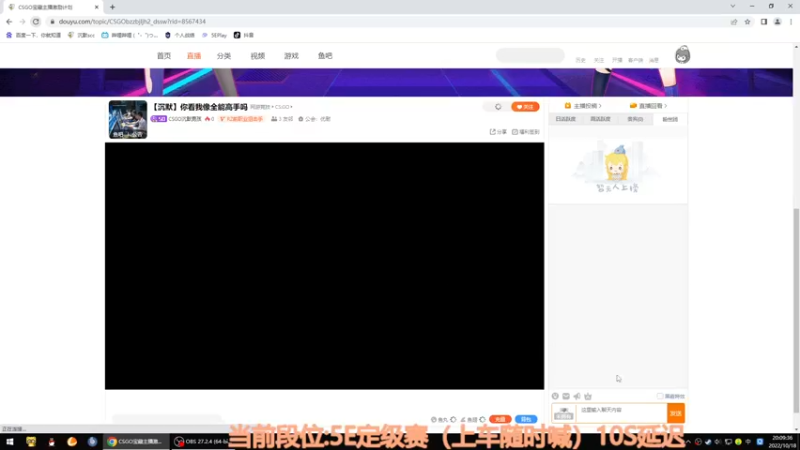Click the 鱼翅 balance icon
The width and height of the screenshot is (800, 450).
click(463, 419)
